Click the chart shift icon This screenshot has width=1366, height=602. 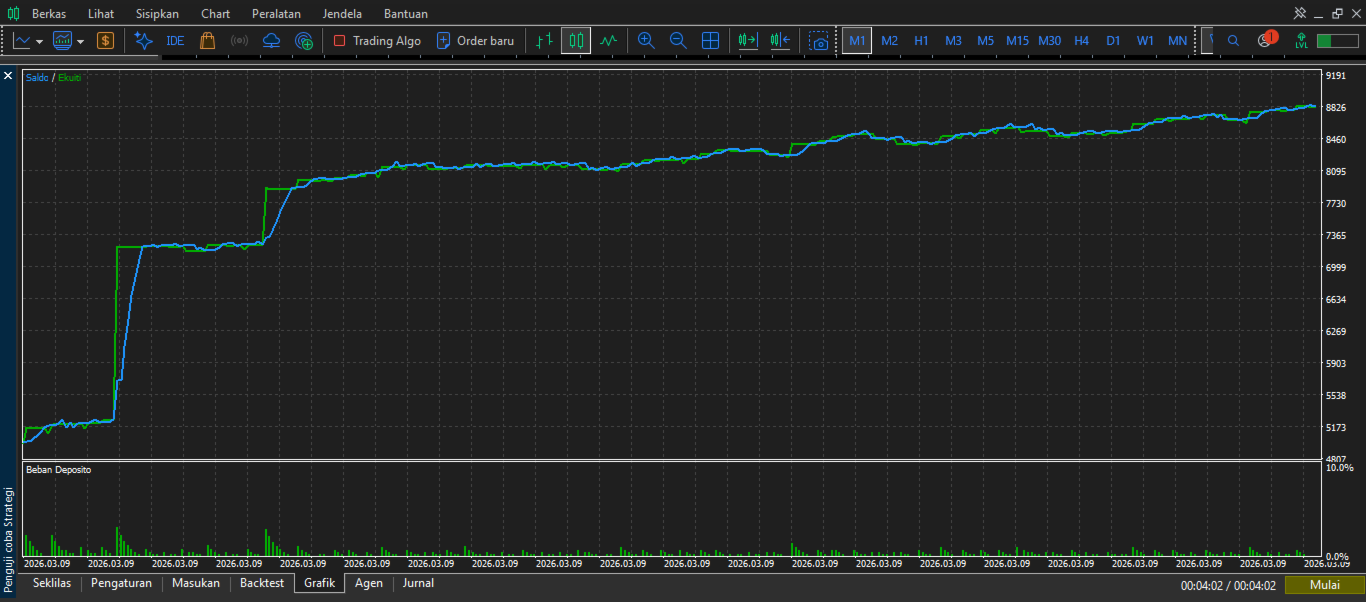tap(780, 41)
